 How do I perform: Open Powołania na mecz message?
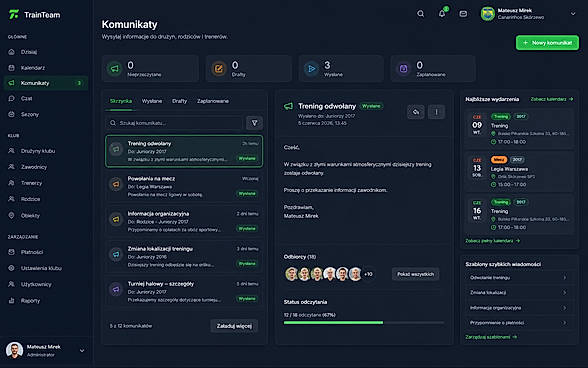click(184, 186)
